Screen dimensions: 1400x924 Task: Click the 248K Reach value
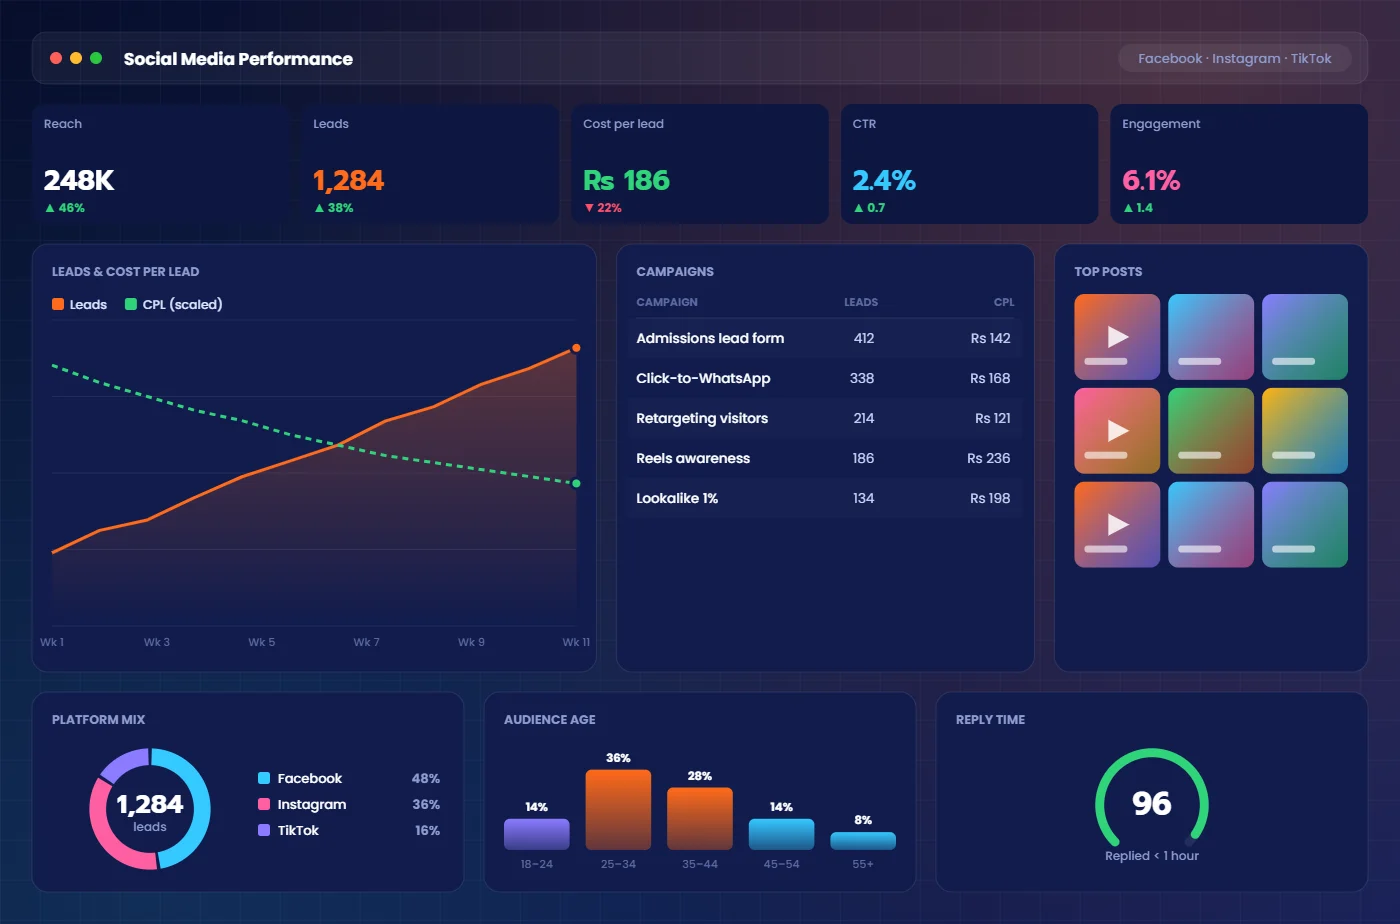[x=79, y=180]
